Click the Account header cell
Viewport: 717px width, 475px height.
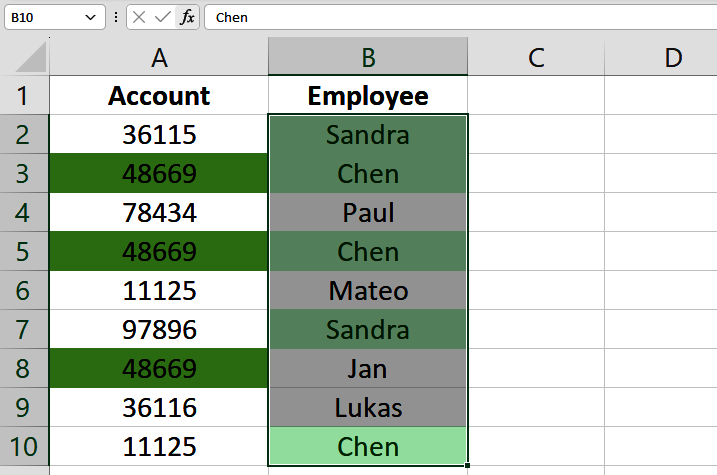159,96
